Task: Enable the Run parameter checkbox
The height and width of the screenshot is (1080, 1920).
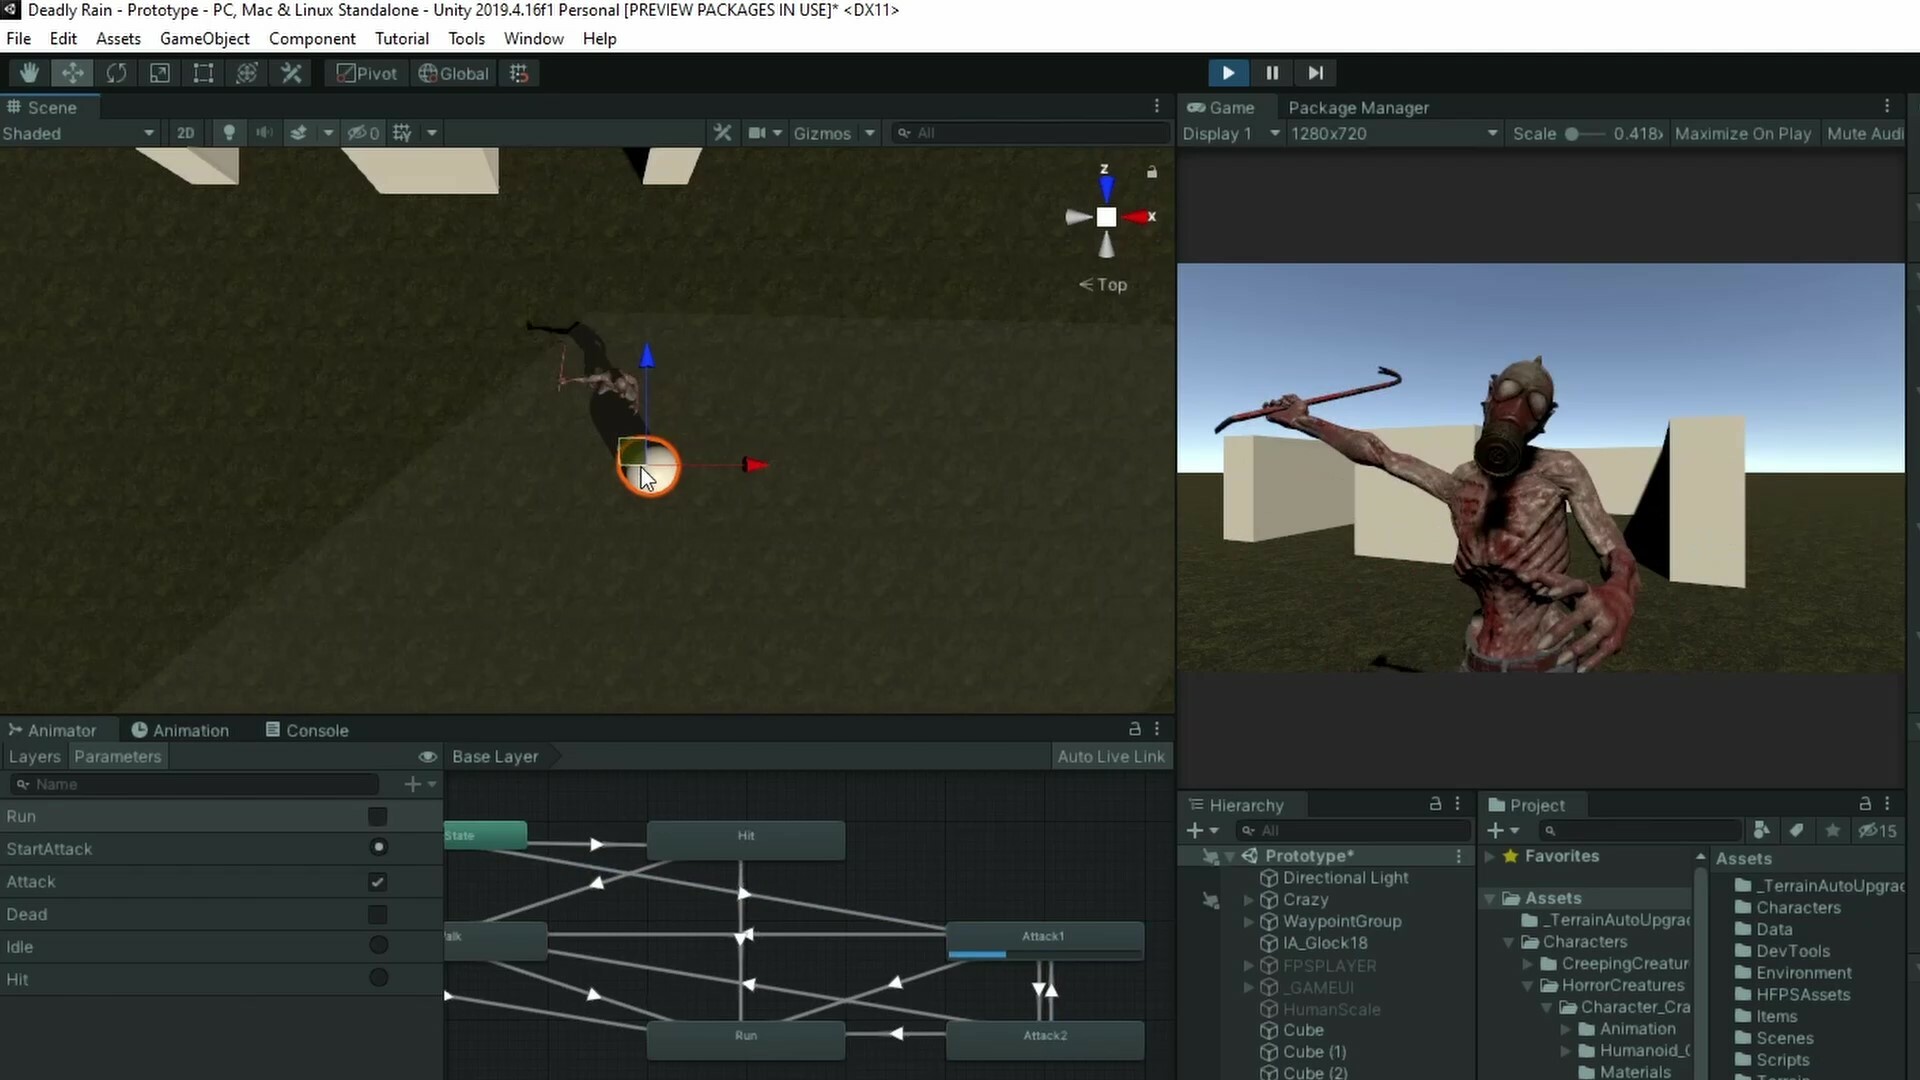Action: coord(377,817)
